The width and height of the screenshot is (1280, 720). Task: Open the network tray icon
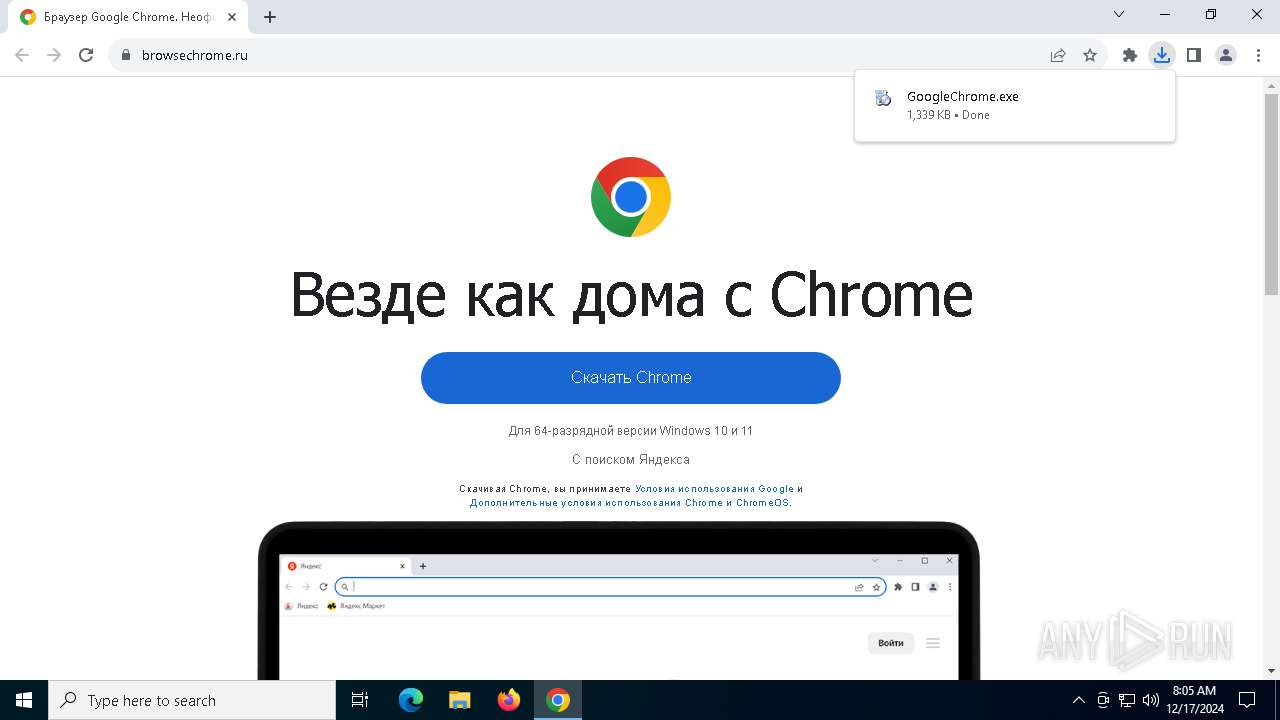point(1127,700)
